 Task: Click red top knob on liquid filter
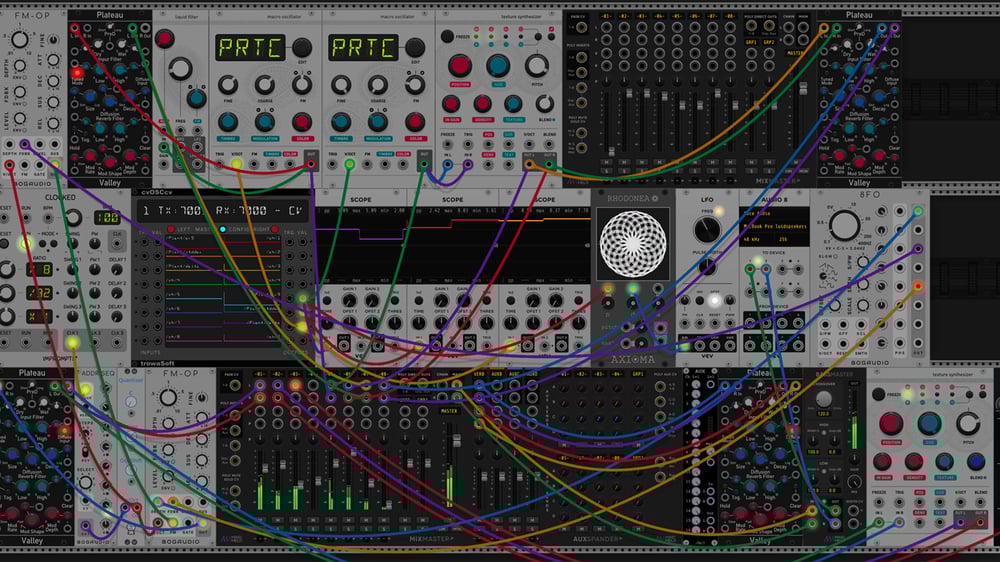(x=165, y=39)
